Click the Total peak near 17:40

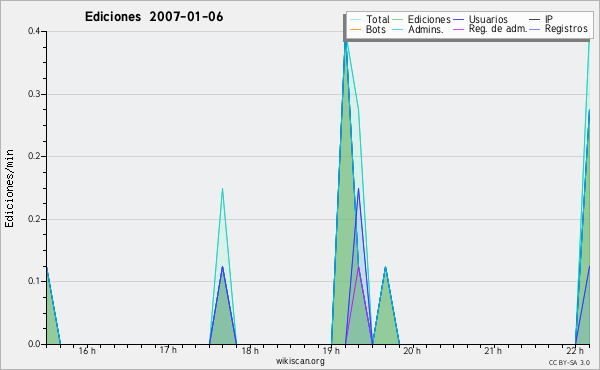click(x=222, y=189)
